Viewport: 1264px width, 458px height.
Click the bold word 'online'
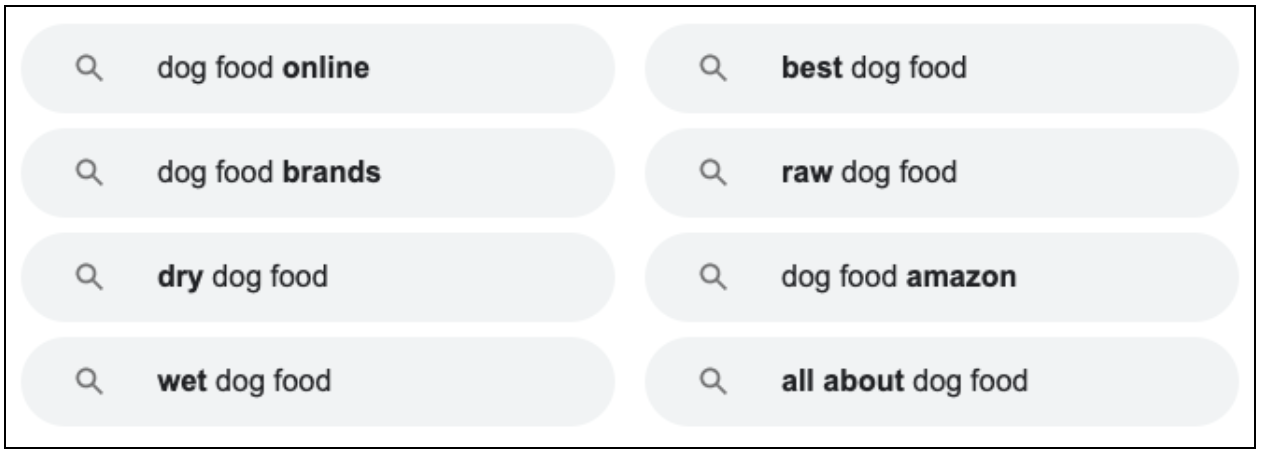(327, 69)
